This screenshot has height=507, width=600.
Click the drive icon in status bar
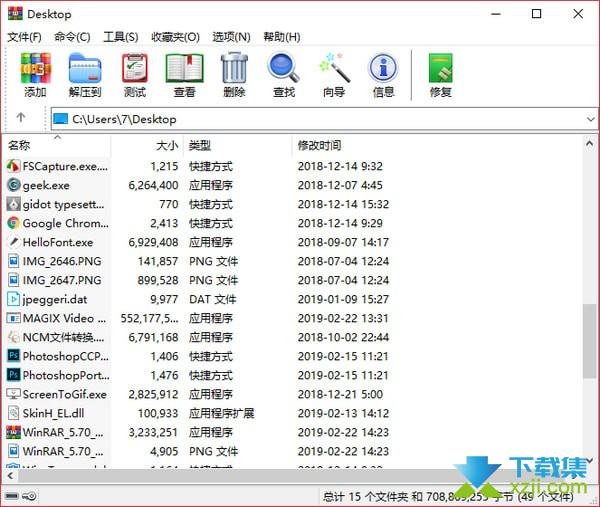11,496
